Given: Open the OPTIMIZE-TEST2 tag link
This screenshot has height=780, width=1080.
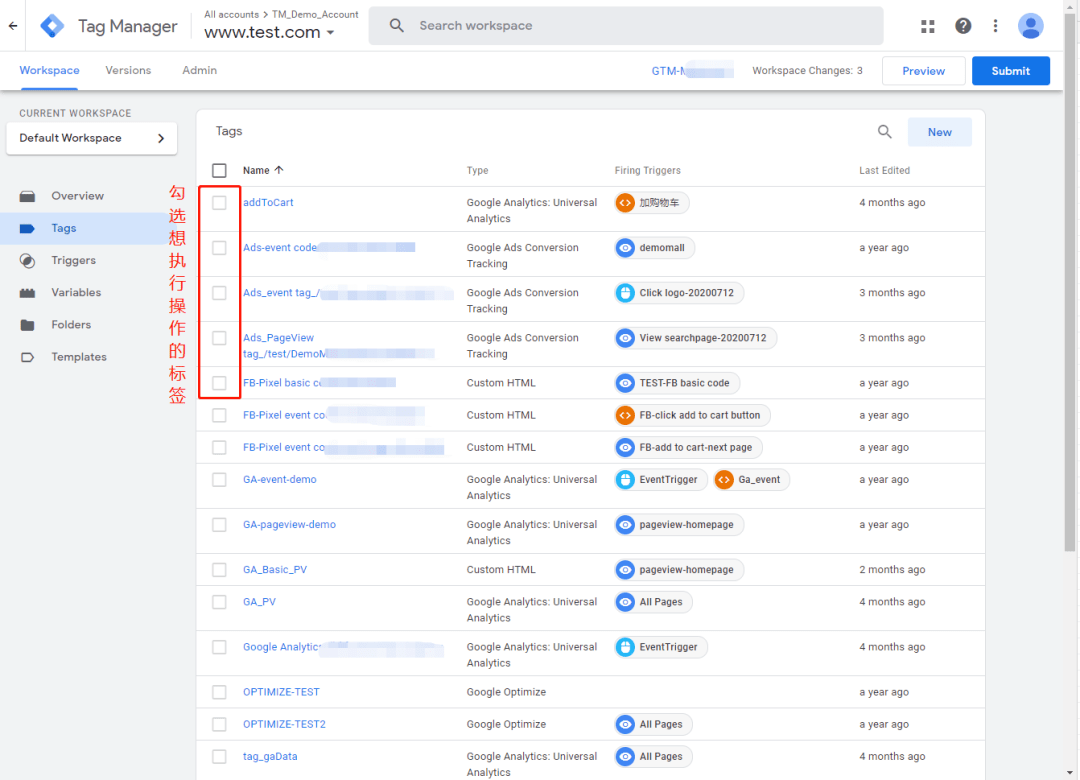Looking at the screenshot, I should coord(284,724).
